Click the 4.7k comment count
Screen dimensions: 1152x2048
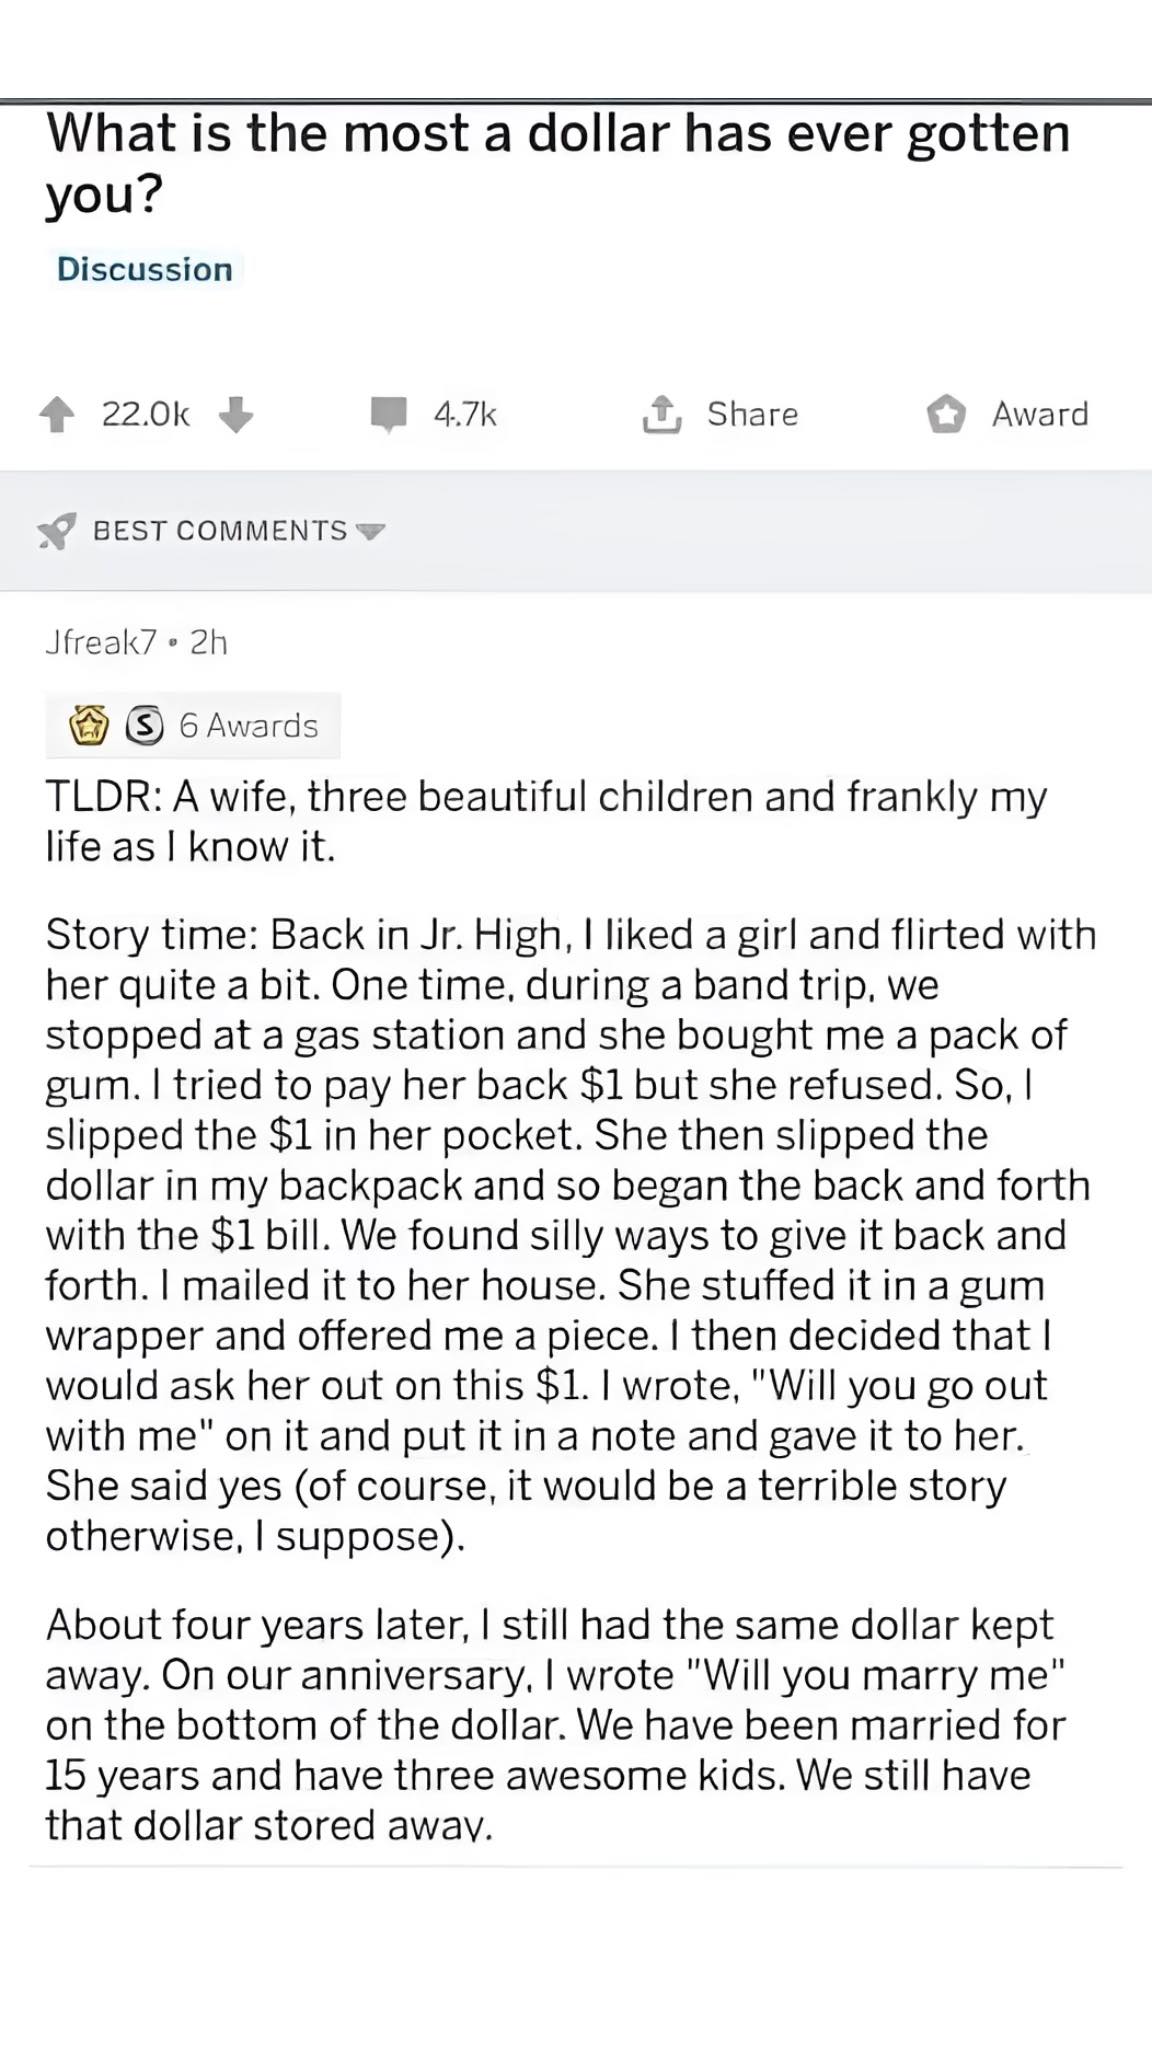point(465,414)
